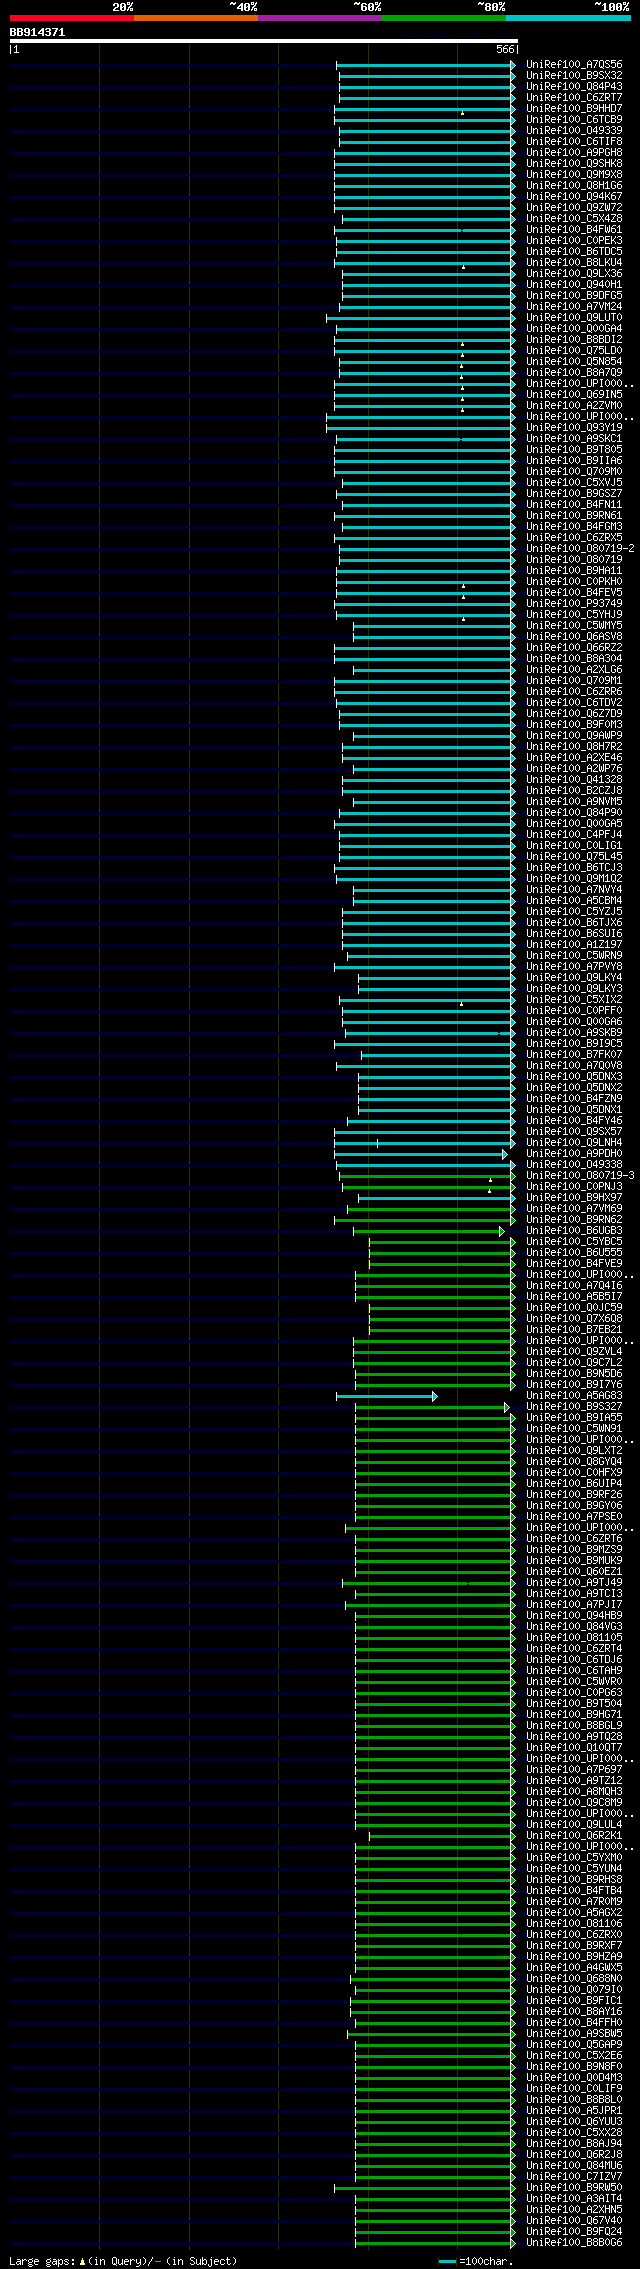Click the alignment end arrowhead on B6UGB3 row
This screenshot has width=640, height=2269.
pyautogui.click(x=502, y=1231)
